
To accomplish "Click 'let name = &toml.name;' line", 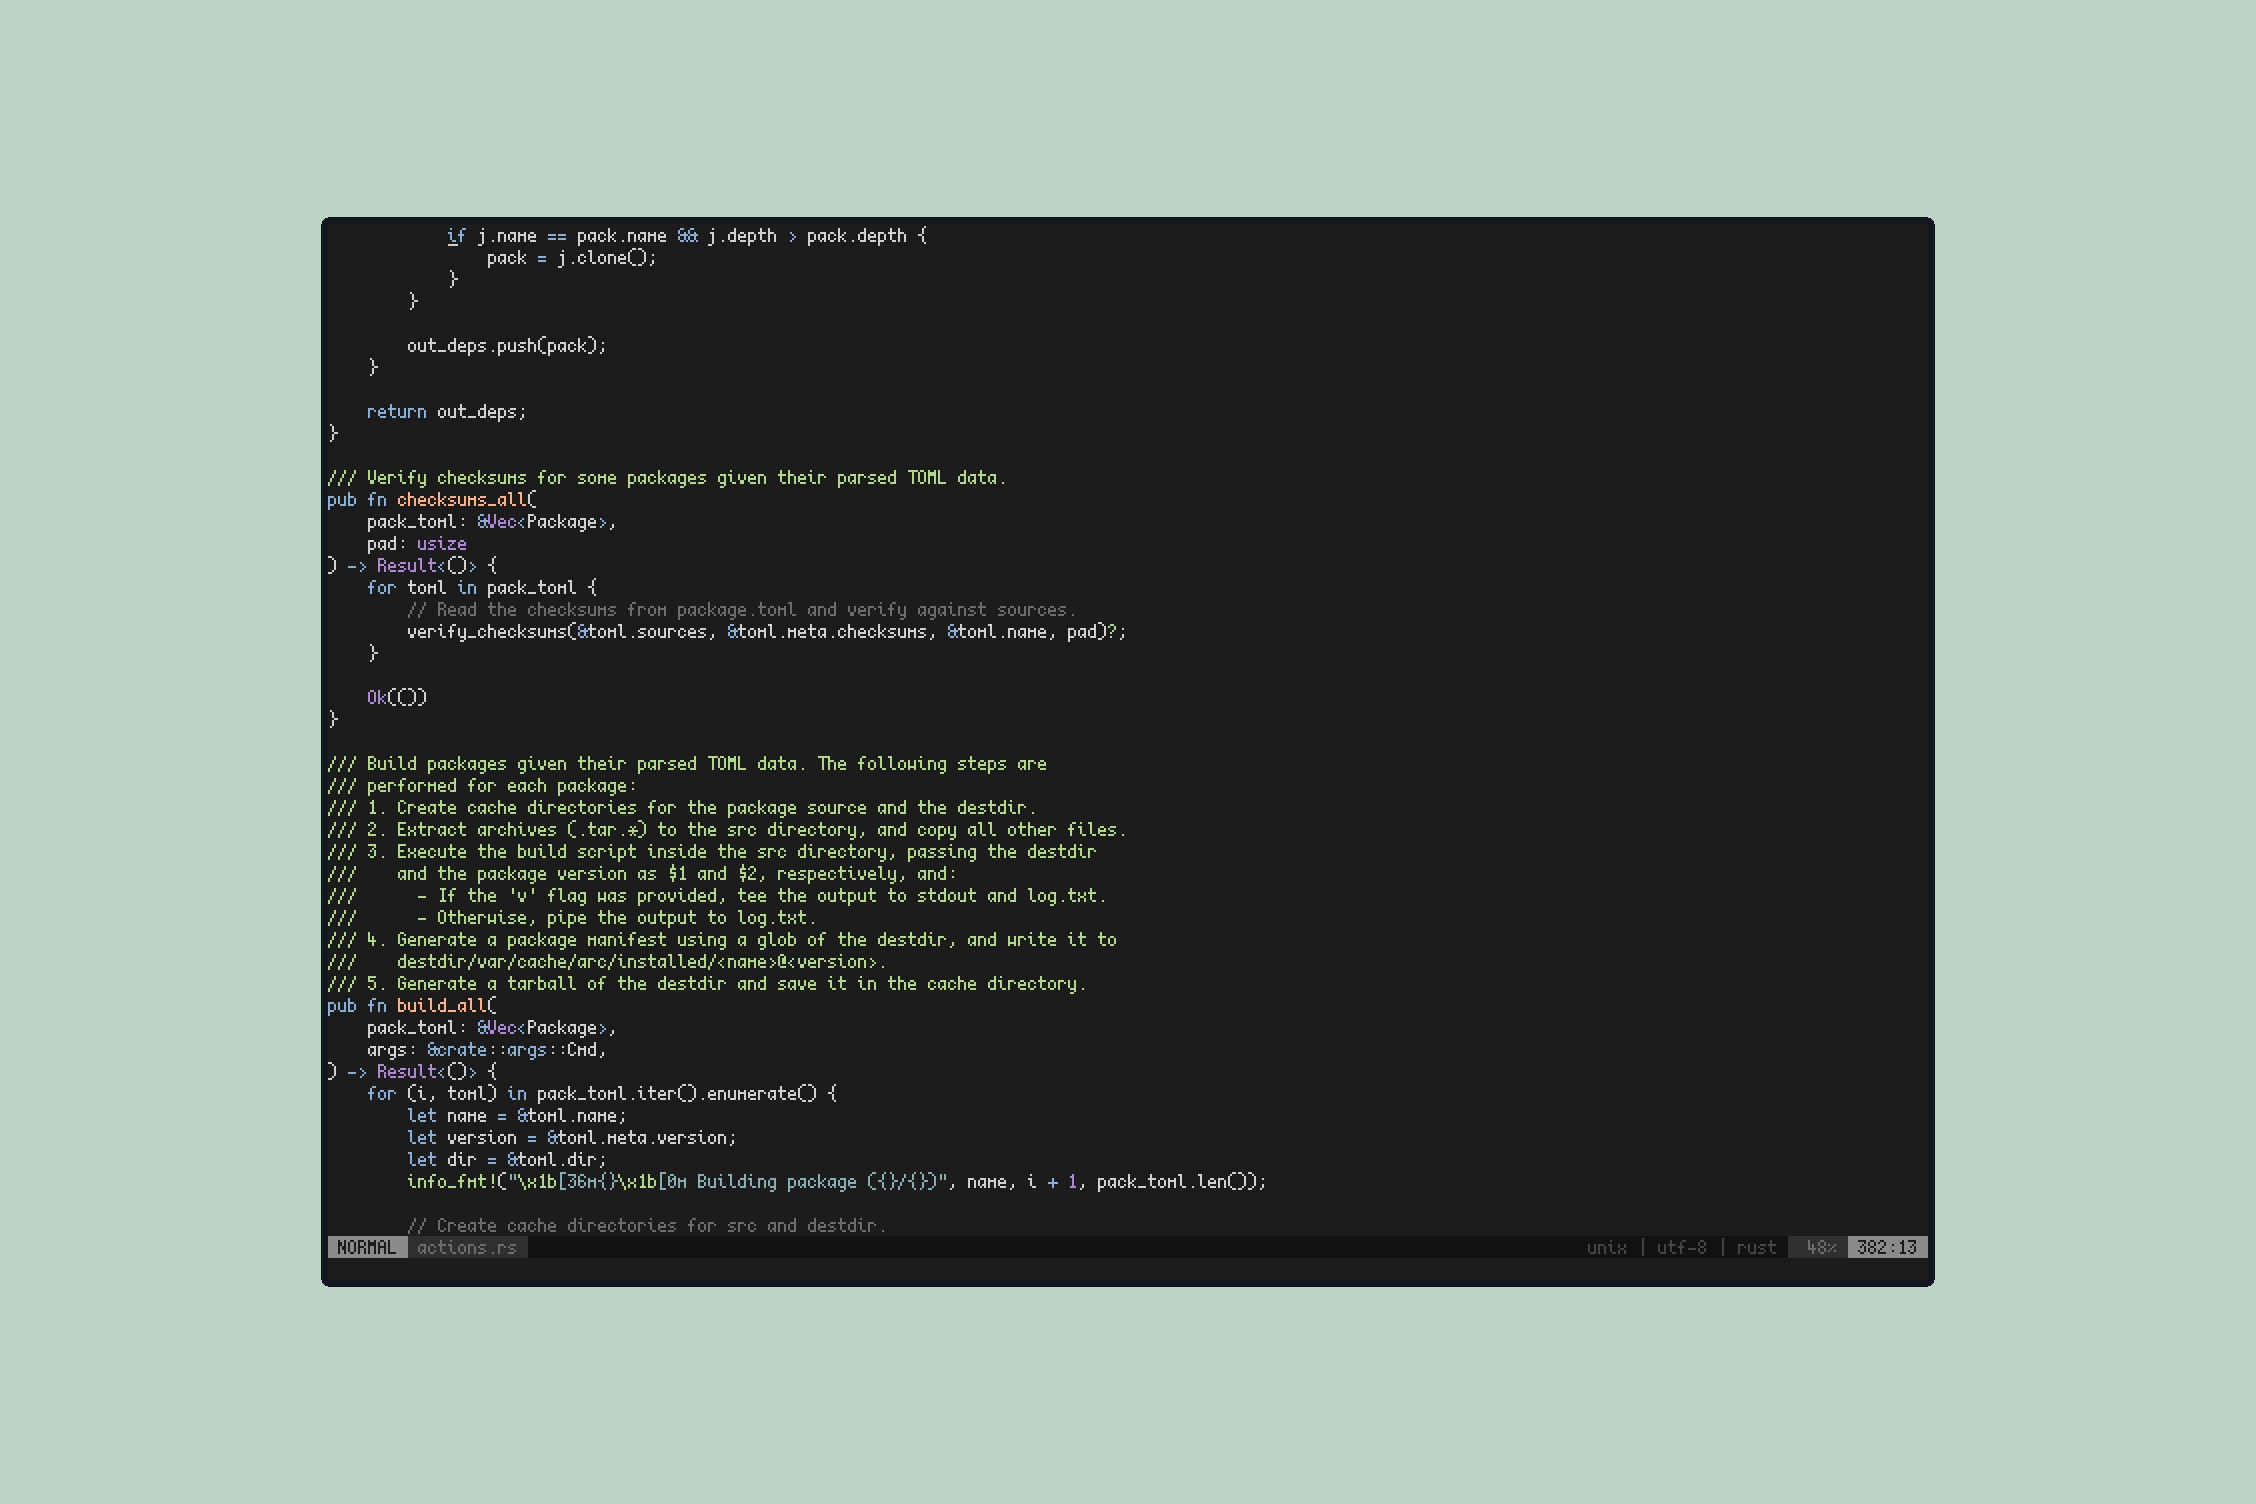I will [516, 1115].
